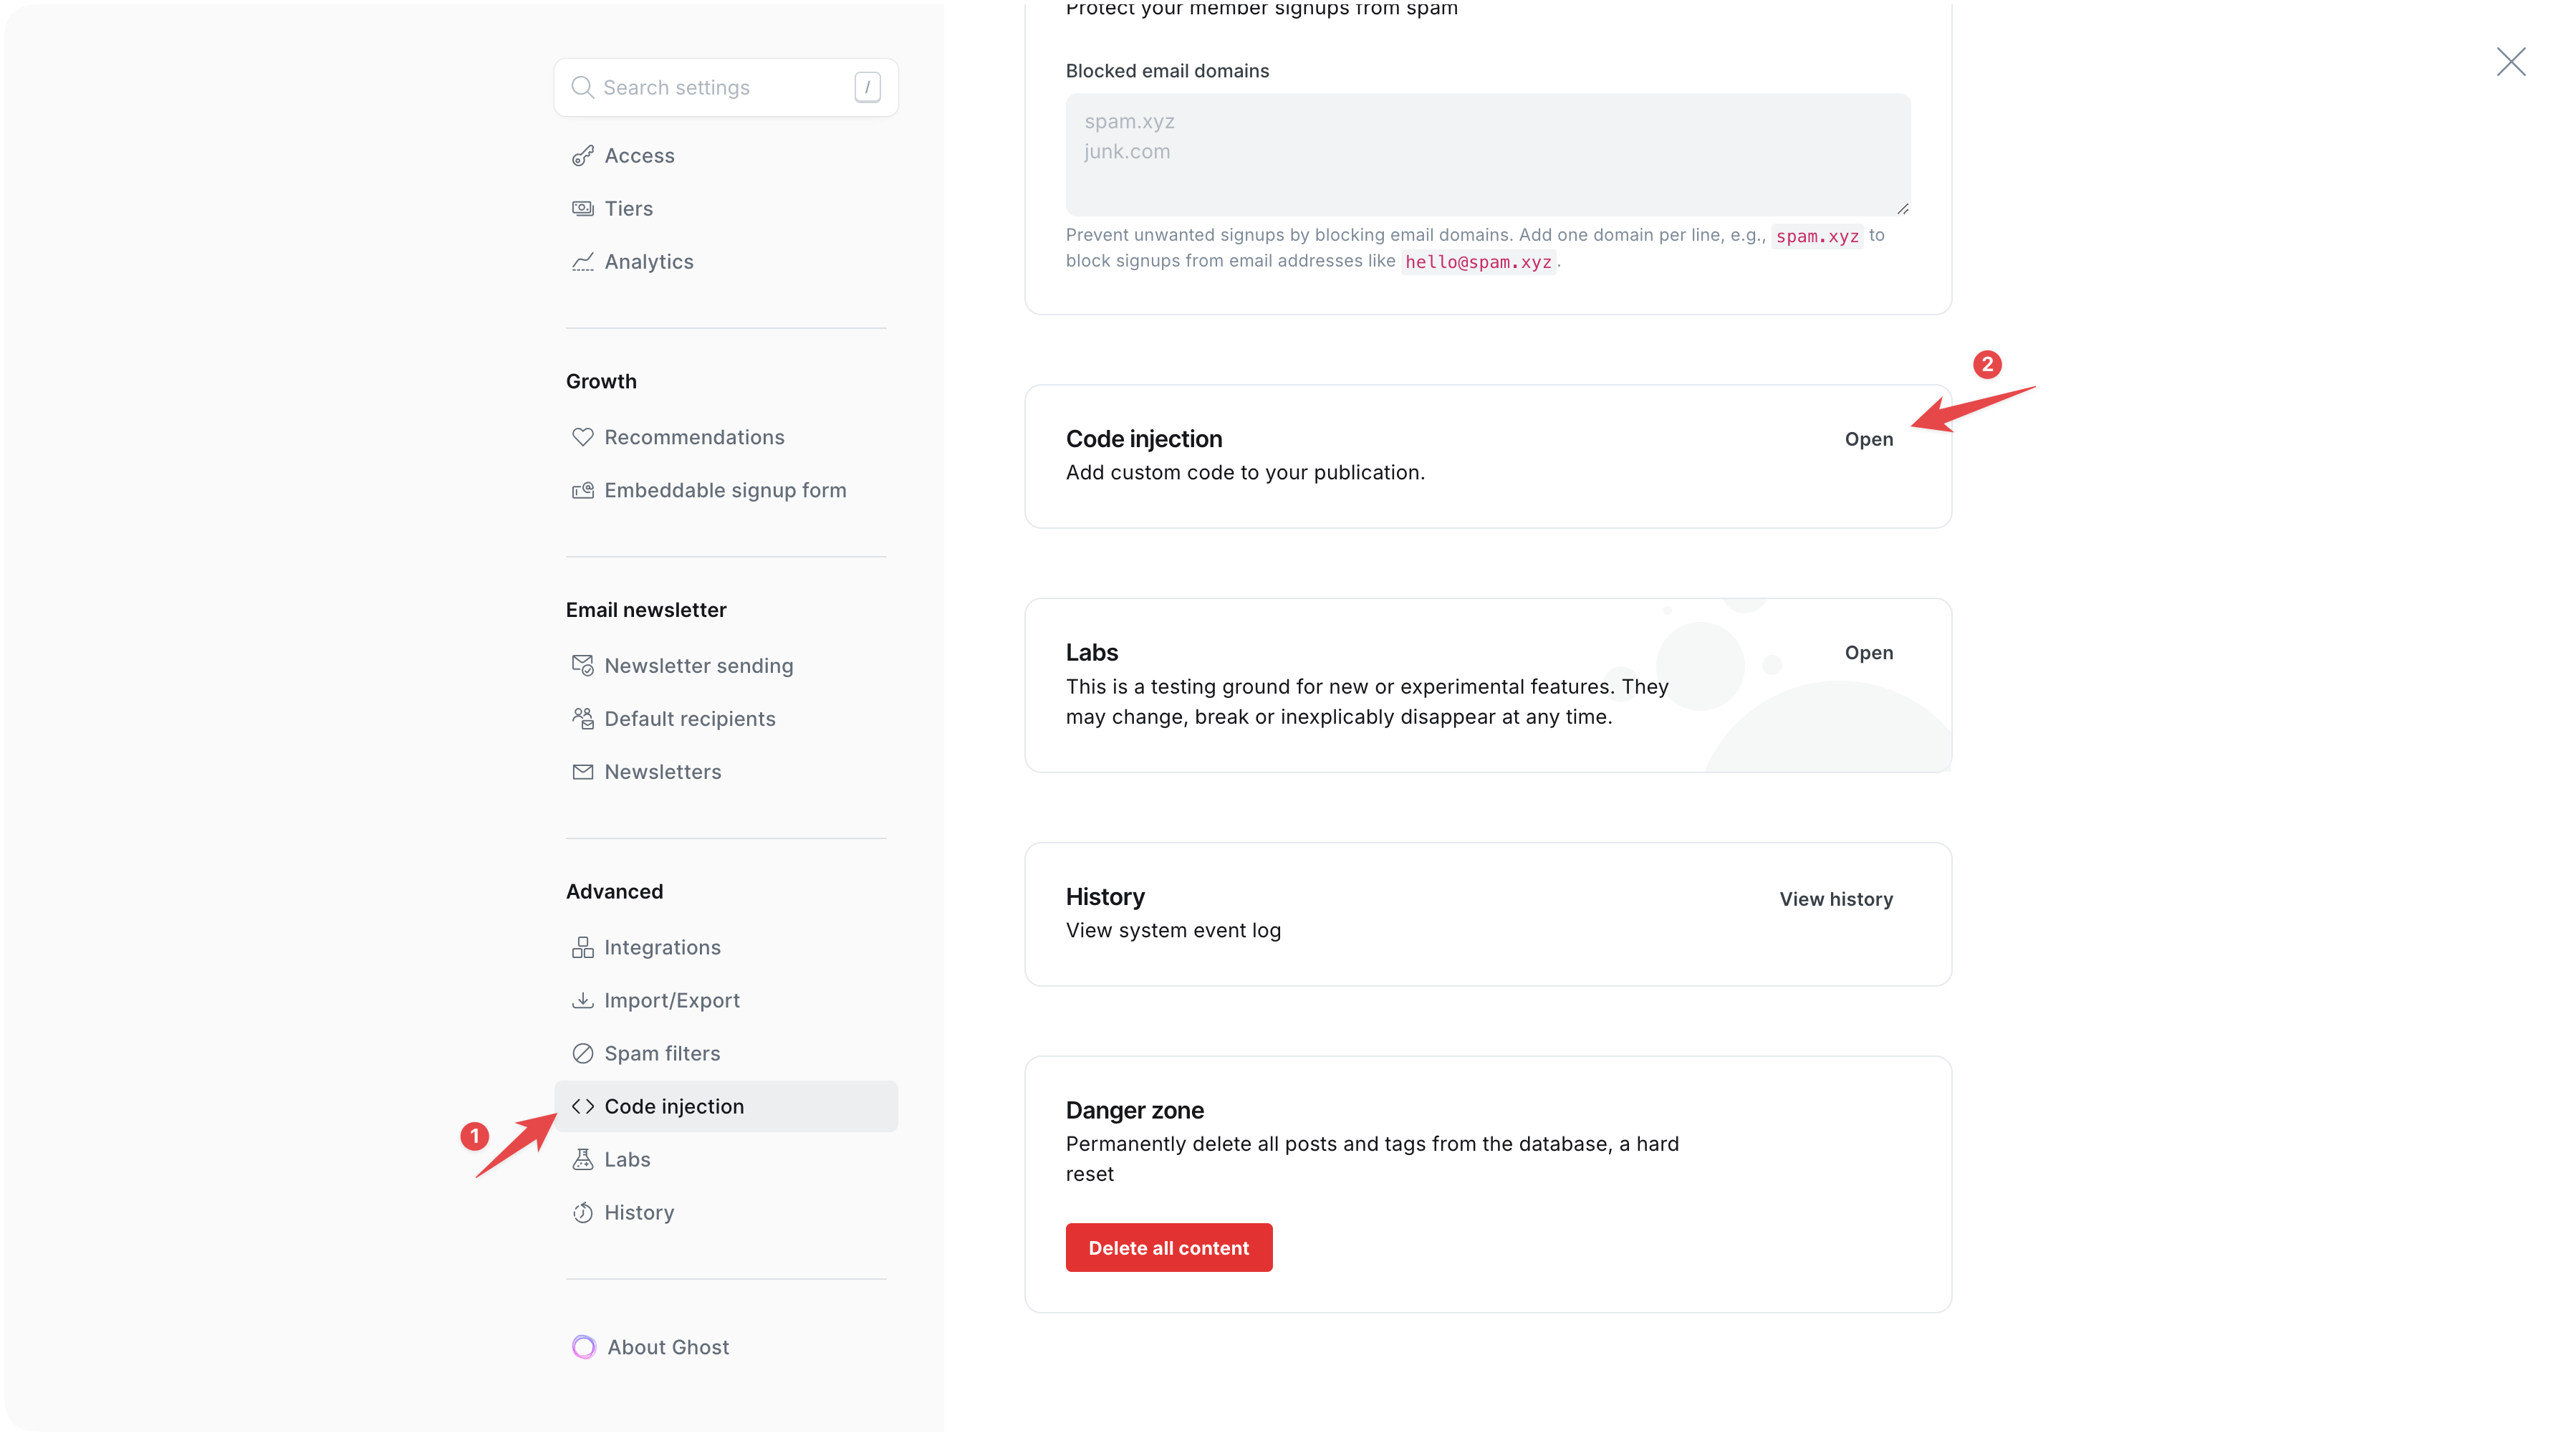2576x1436 pixels.
Task: Click the Newsletter sending envelope icon
Action: click(582, 665)
